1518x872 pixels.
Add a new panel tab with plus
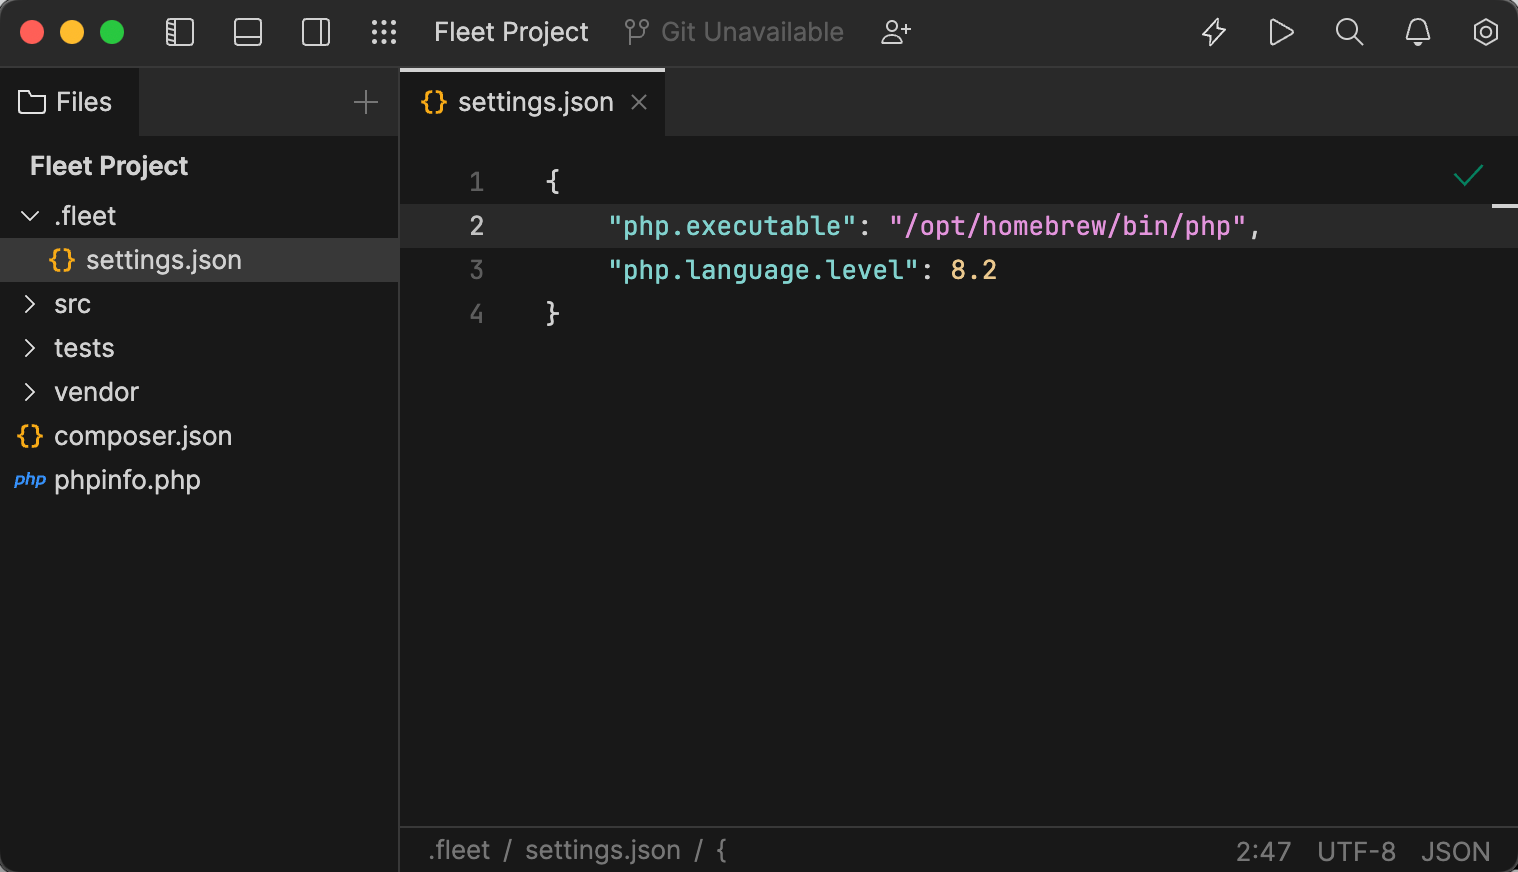click(x=366, y=102)
